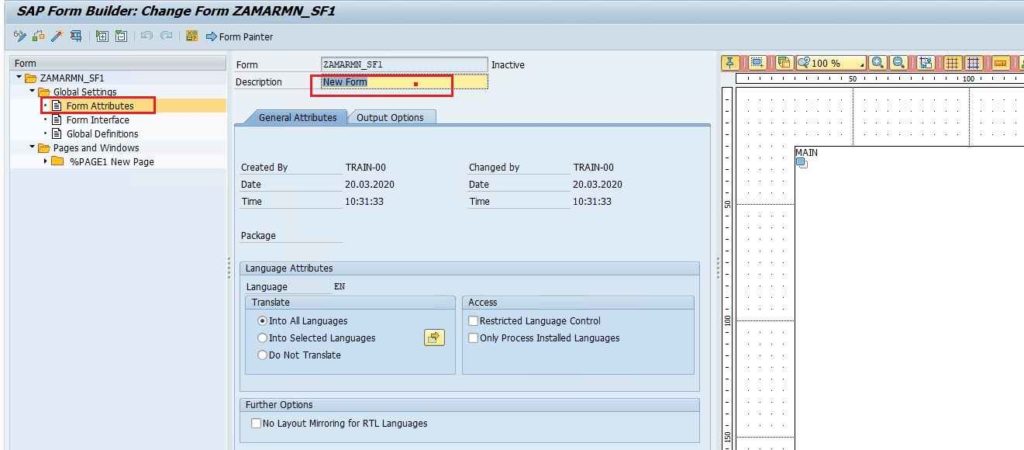
Task: Enable Only Process Installed Languages checkbox
Action: pyautogui.click(x=473, y=338)
